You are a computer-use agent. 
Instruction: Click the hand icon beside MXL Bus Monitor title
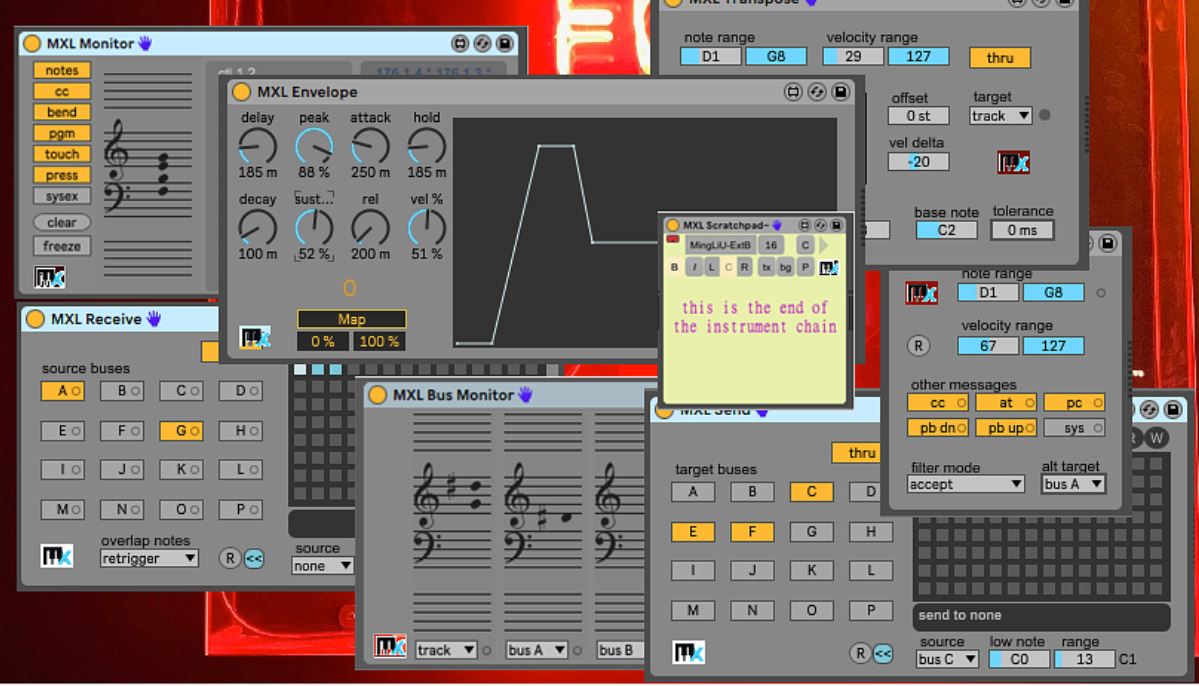coord(525,395)
